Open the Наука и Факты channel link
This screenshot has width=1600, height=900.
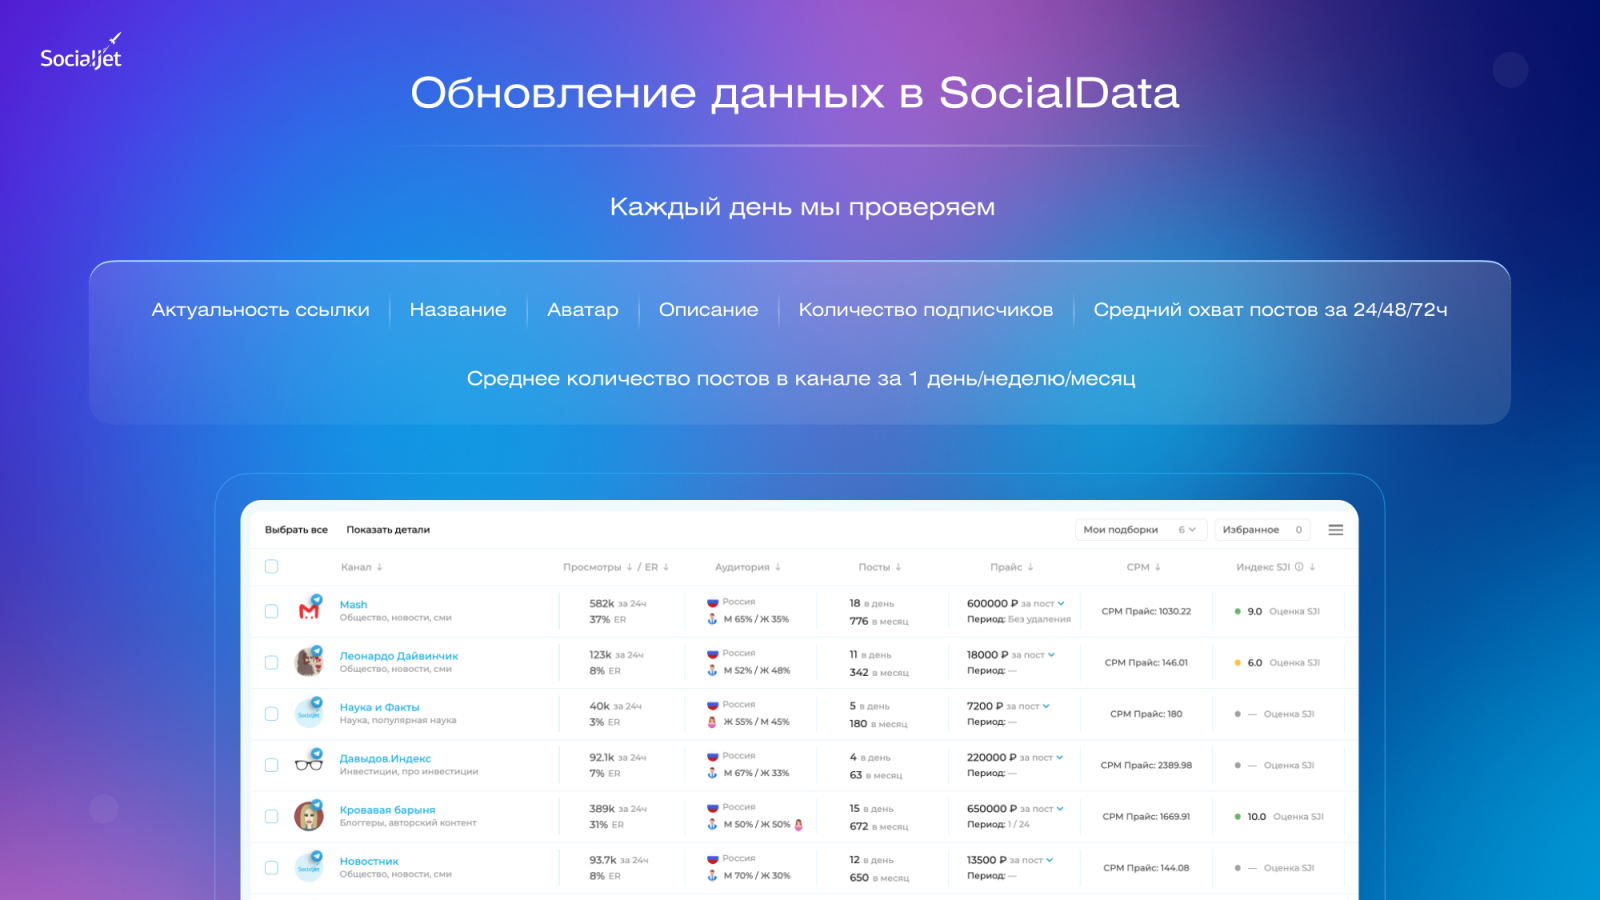(379, 707)
